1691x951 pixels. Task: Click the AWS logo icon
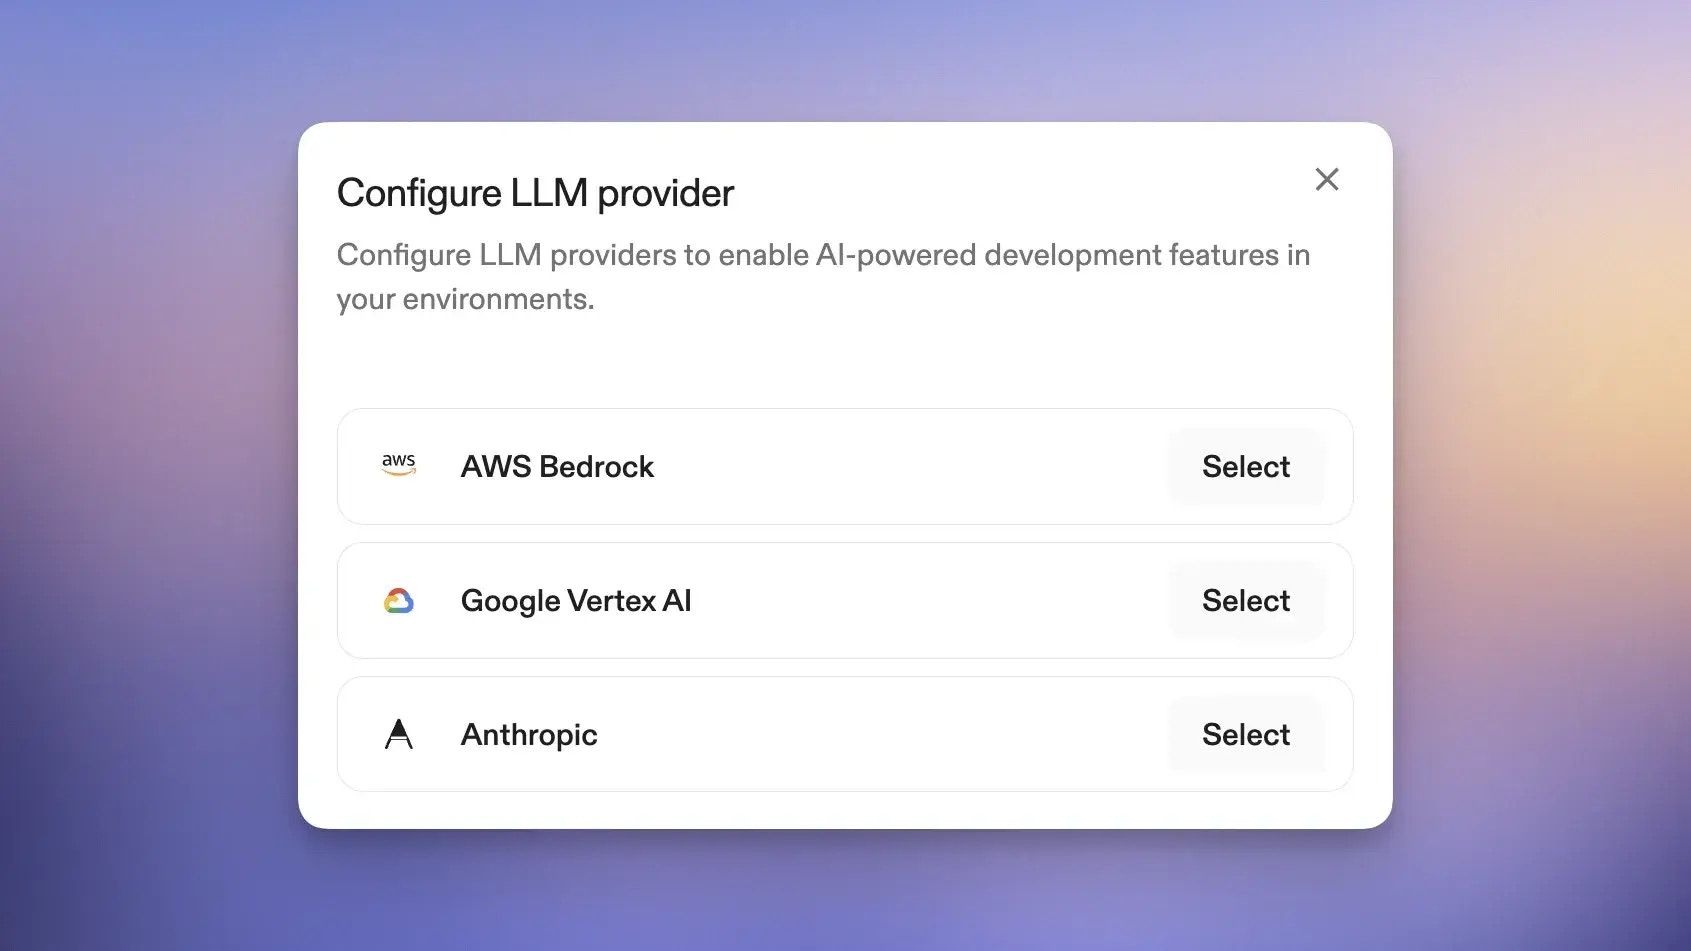point(399,465)
